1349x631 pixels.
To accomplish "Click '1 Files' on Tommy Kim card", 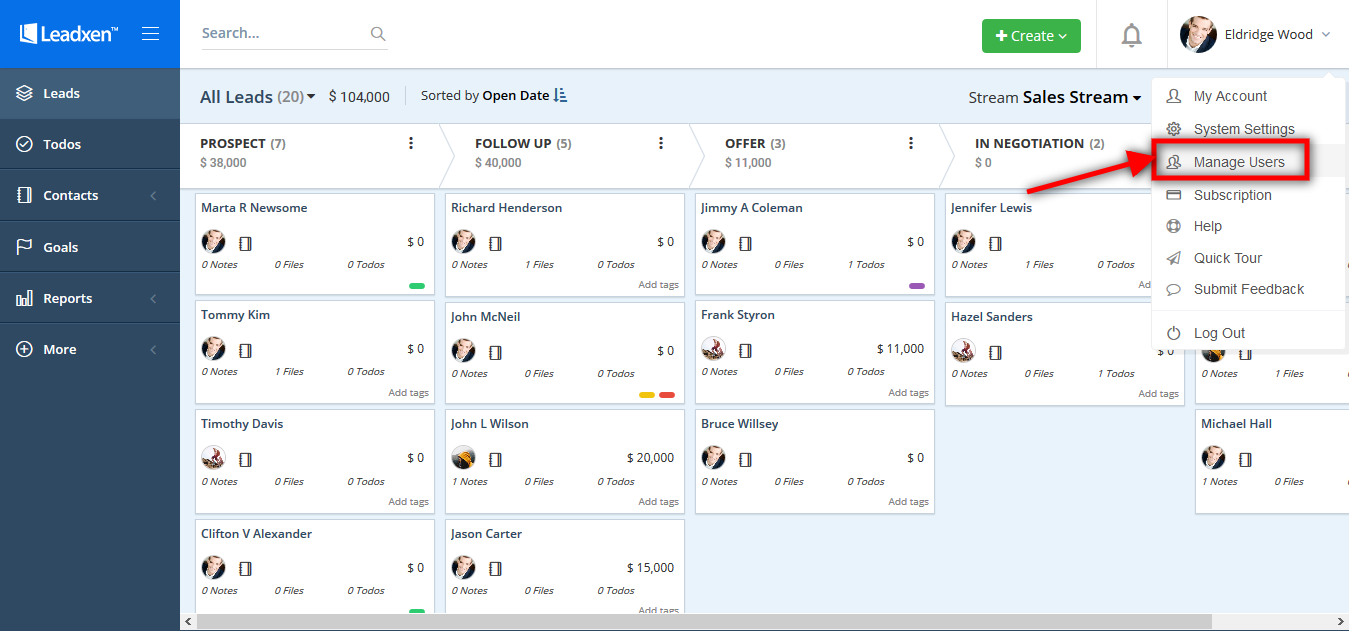I will click(290, 372).
